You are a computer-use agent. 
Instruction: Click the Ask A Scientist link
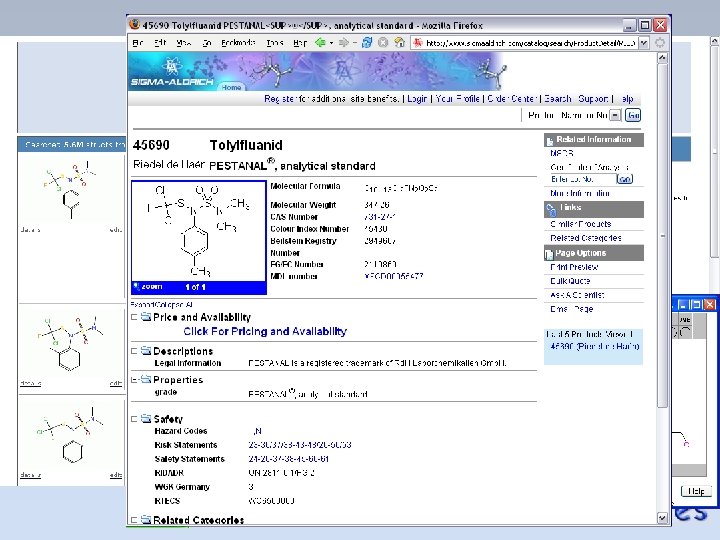(577, 295)
